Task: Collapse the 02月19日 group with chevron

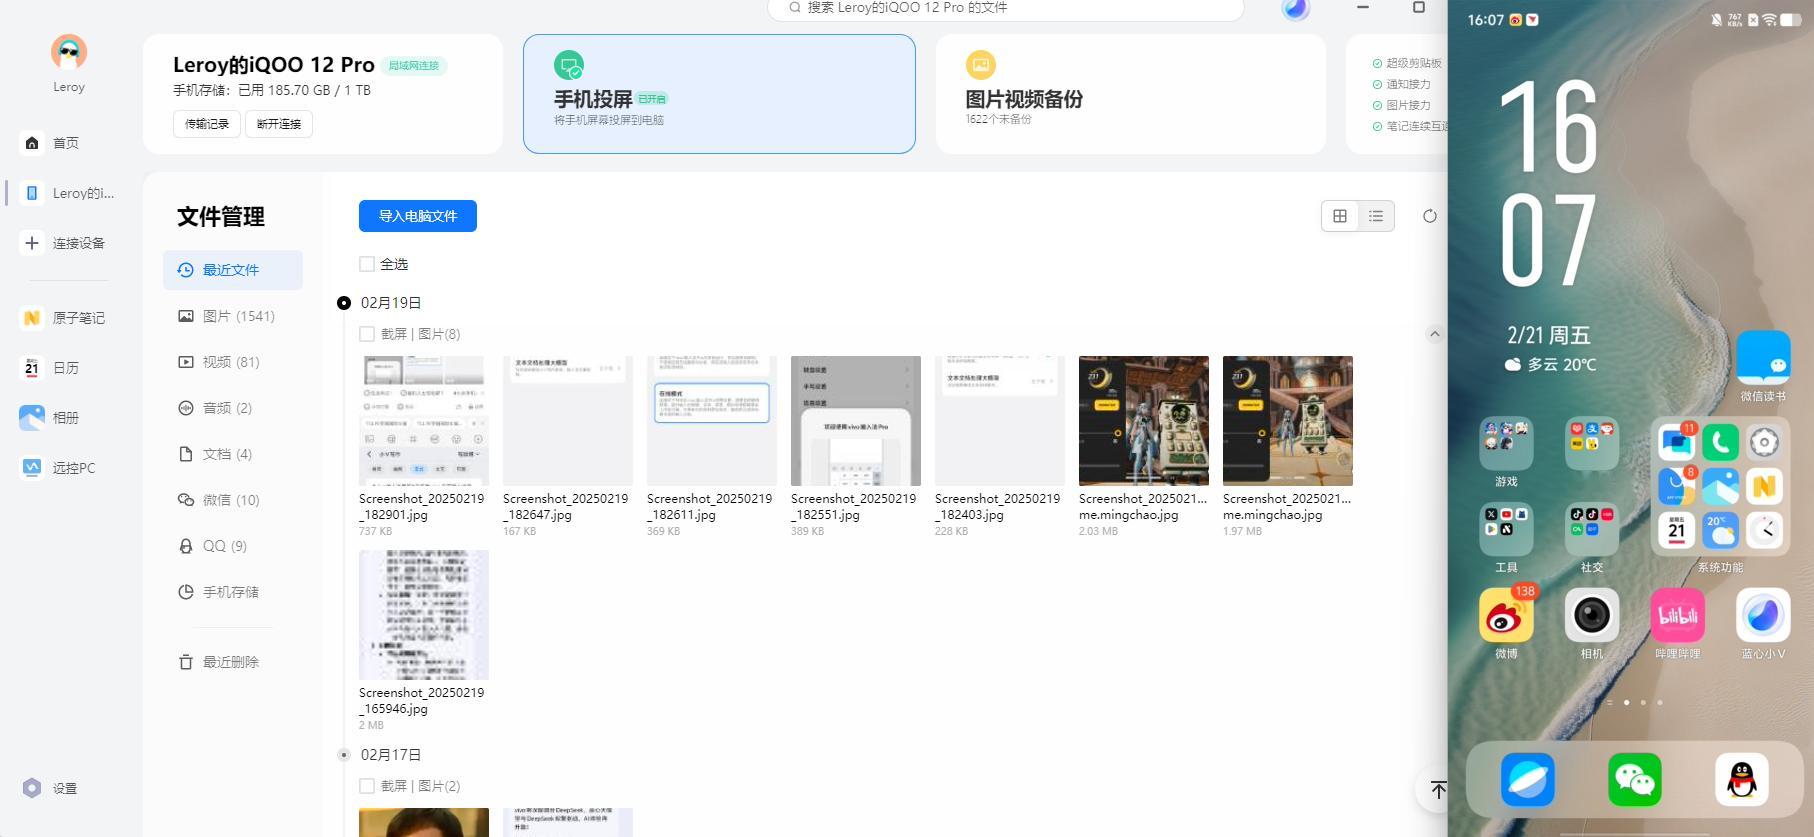Action: point(1435,334)
